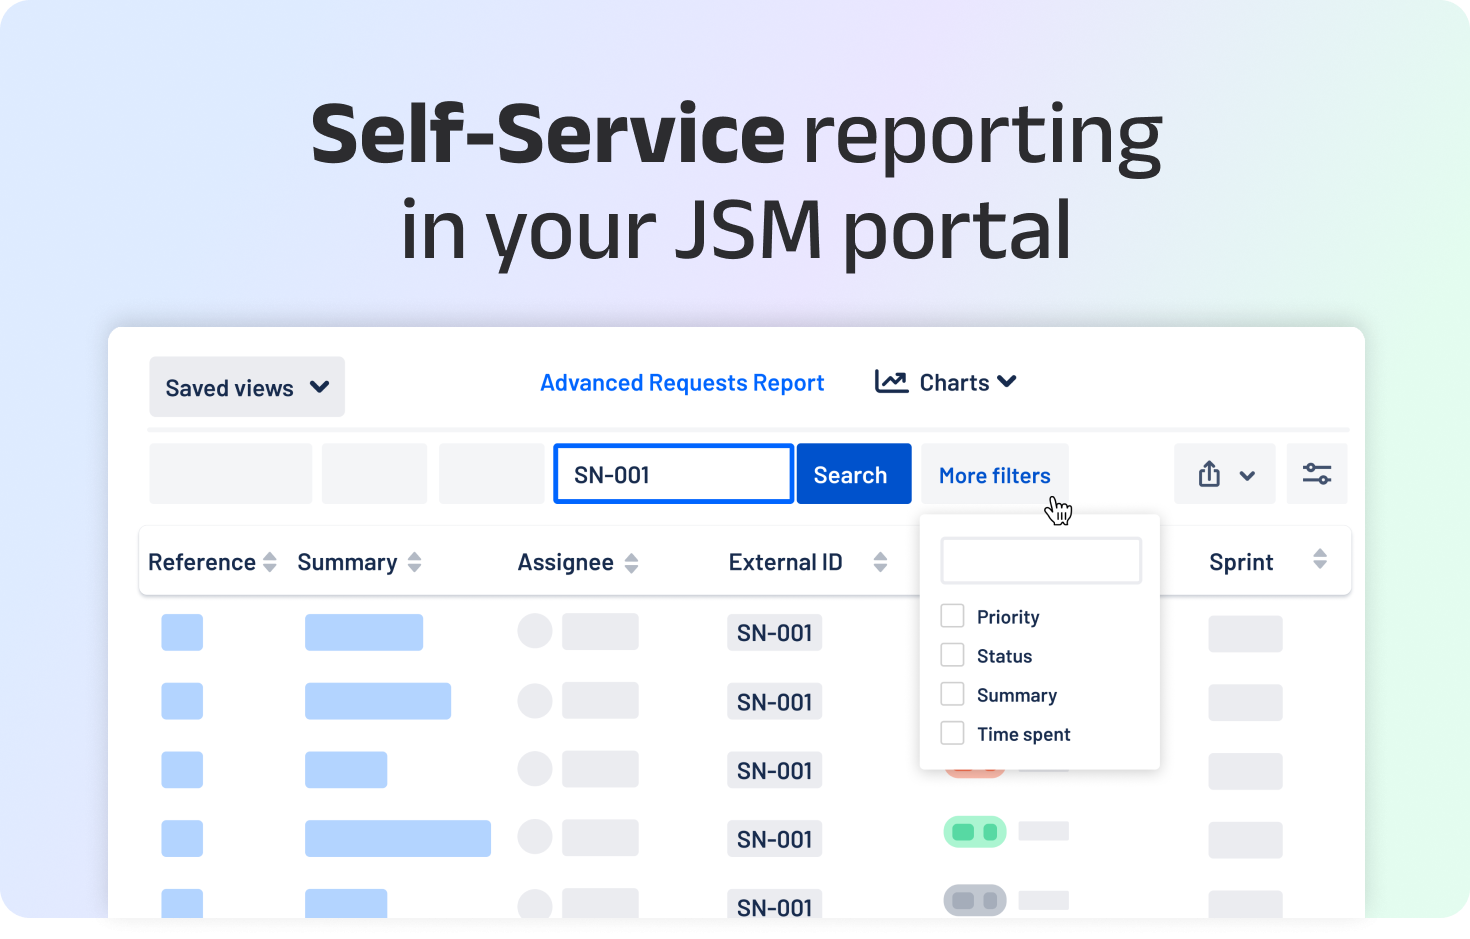Image resolution: width=1470 pixels, height=939 pixels.
Task: Sort by Sprint column arrows
Action: click(x=1320, y=560)
